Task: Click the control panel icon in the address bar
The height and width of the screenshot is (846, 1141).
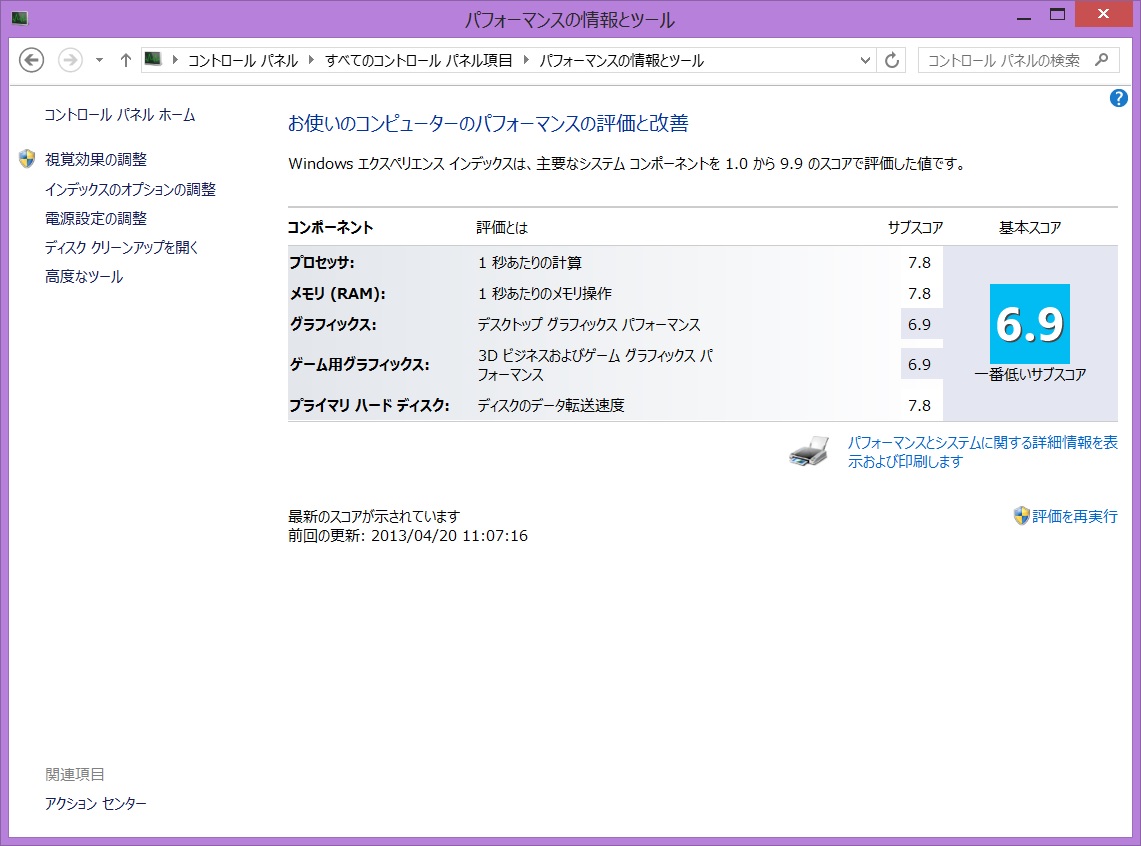Action: tap(153, 60)
